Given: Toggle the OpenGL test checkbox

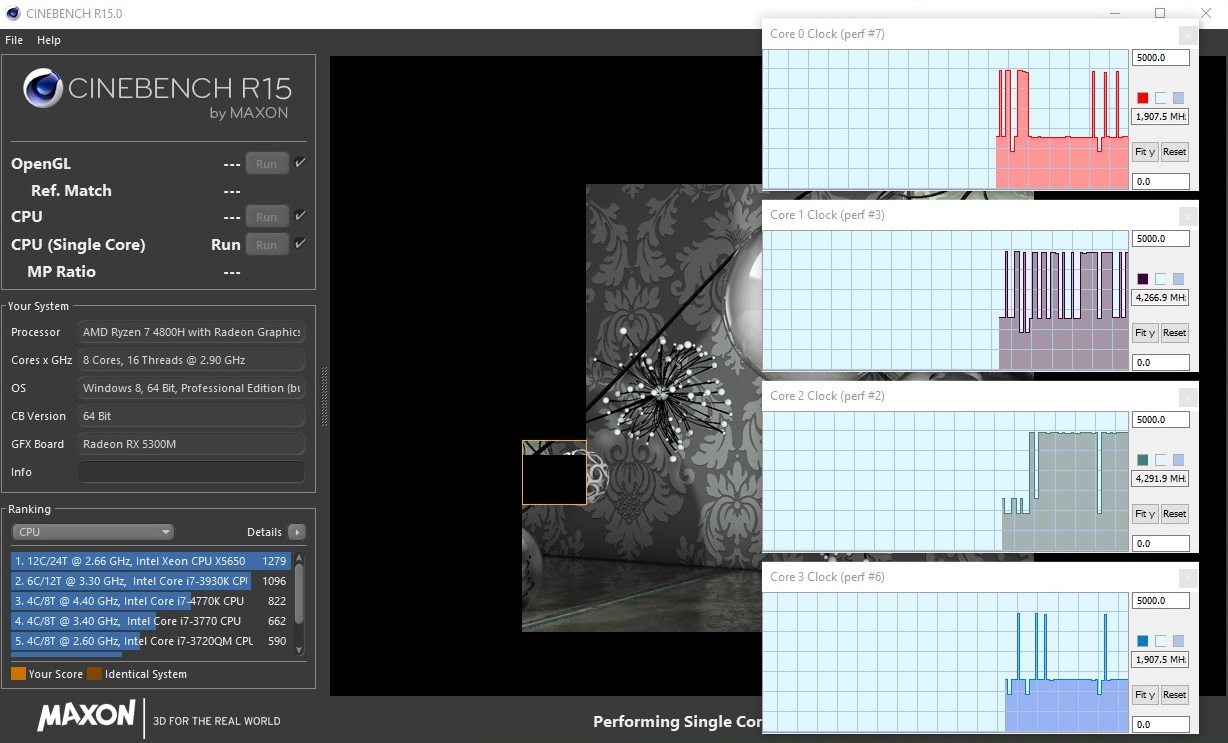Looking at the screenshot, I should click(300, 163).
